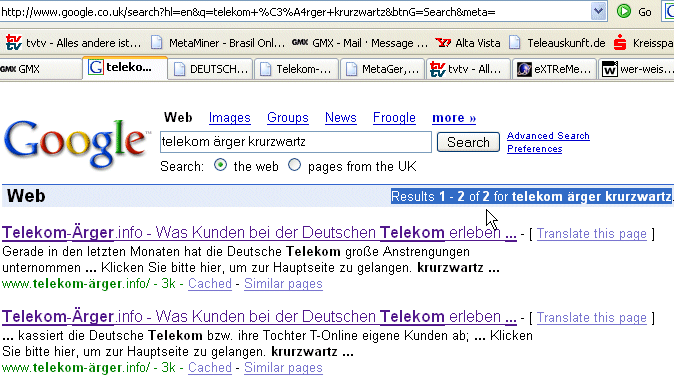This screenshot has height=381, width=674.
Task: Click the more » link
Action: click(x=454, y=118)
